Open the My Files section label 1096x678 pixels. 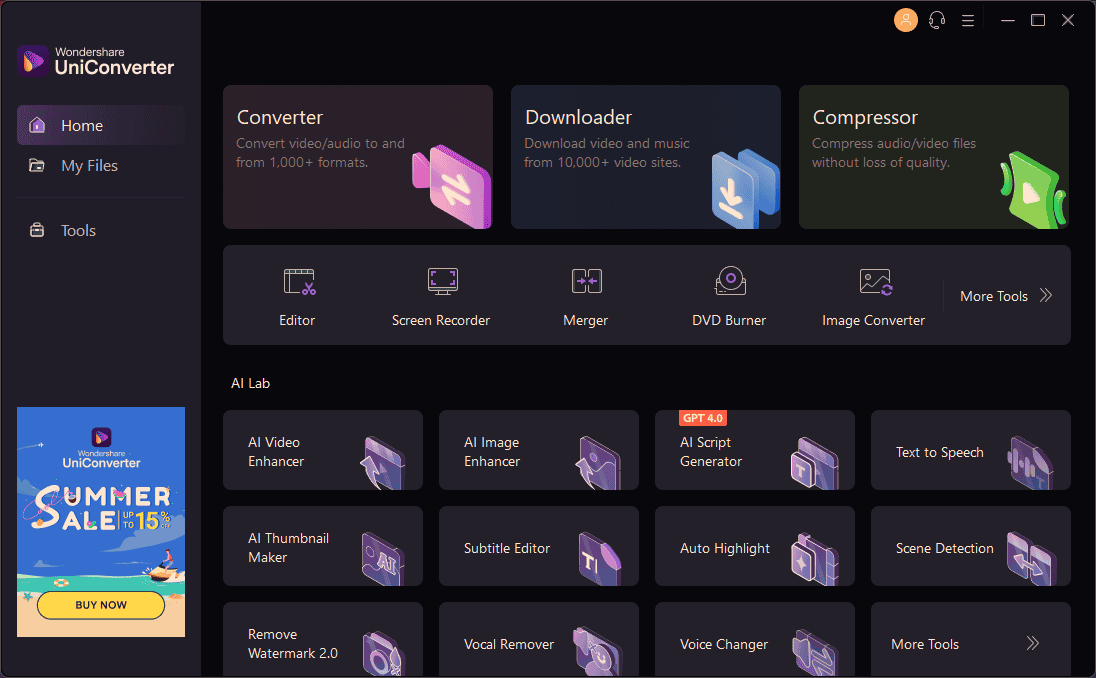point(89,166)
